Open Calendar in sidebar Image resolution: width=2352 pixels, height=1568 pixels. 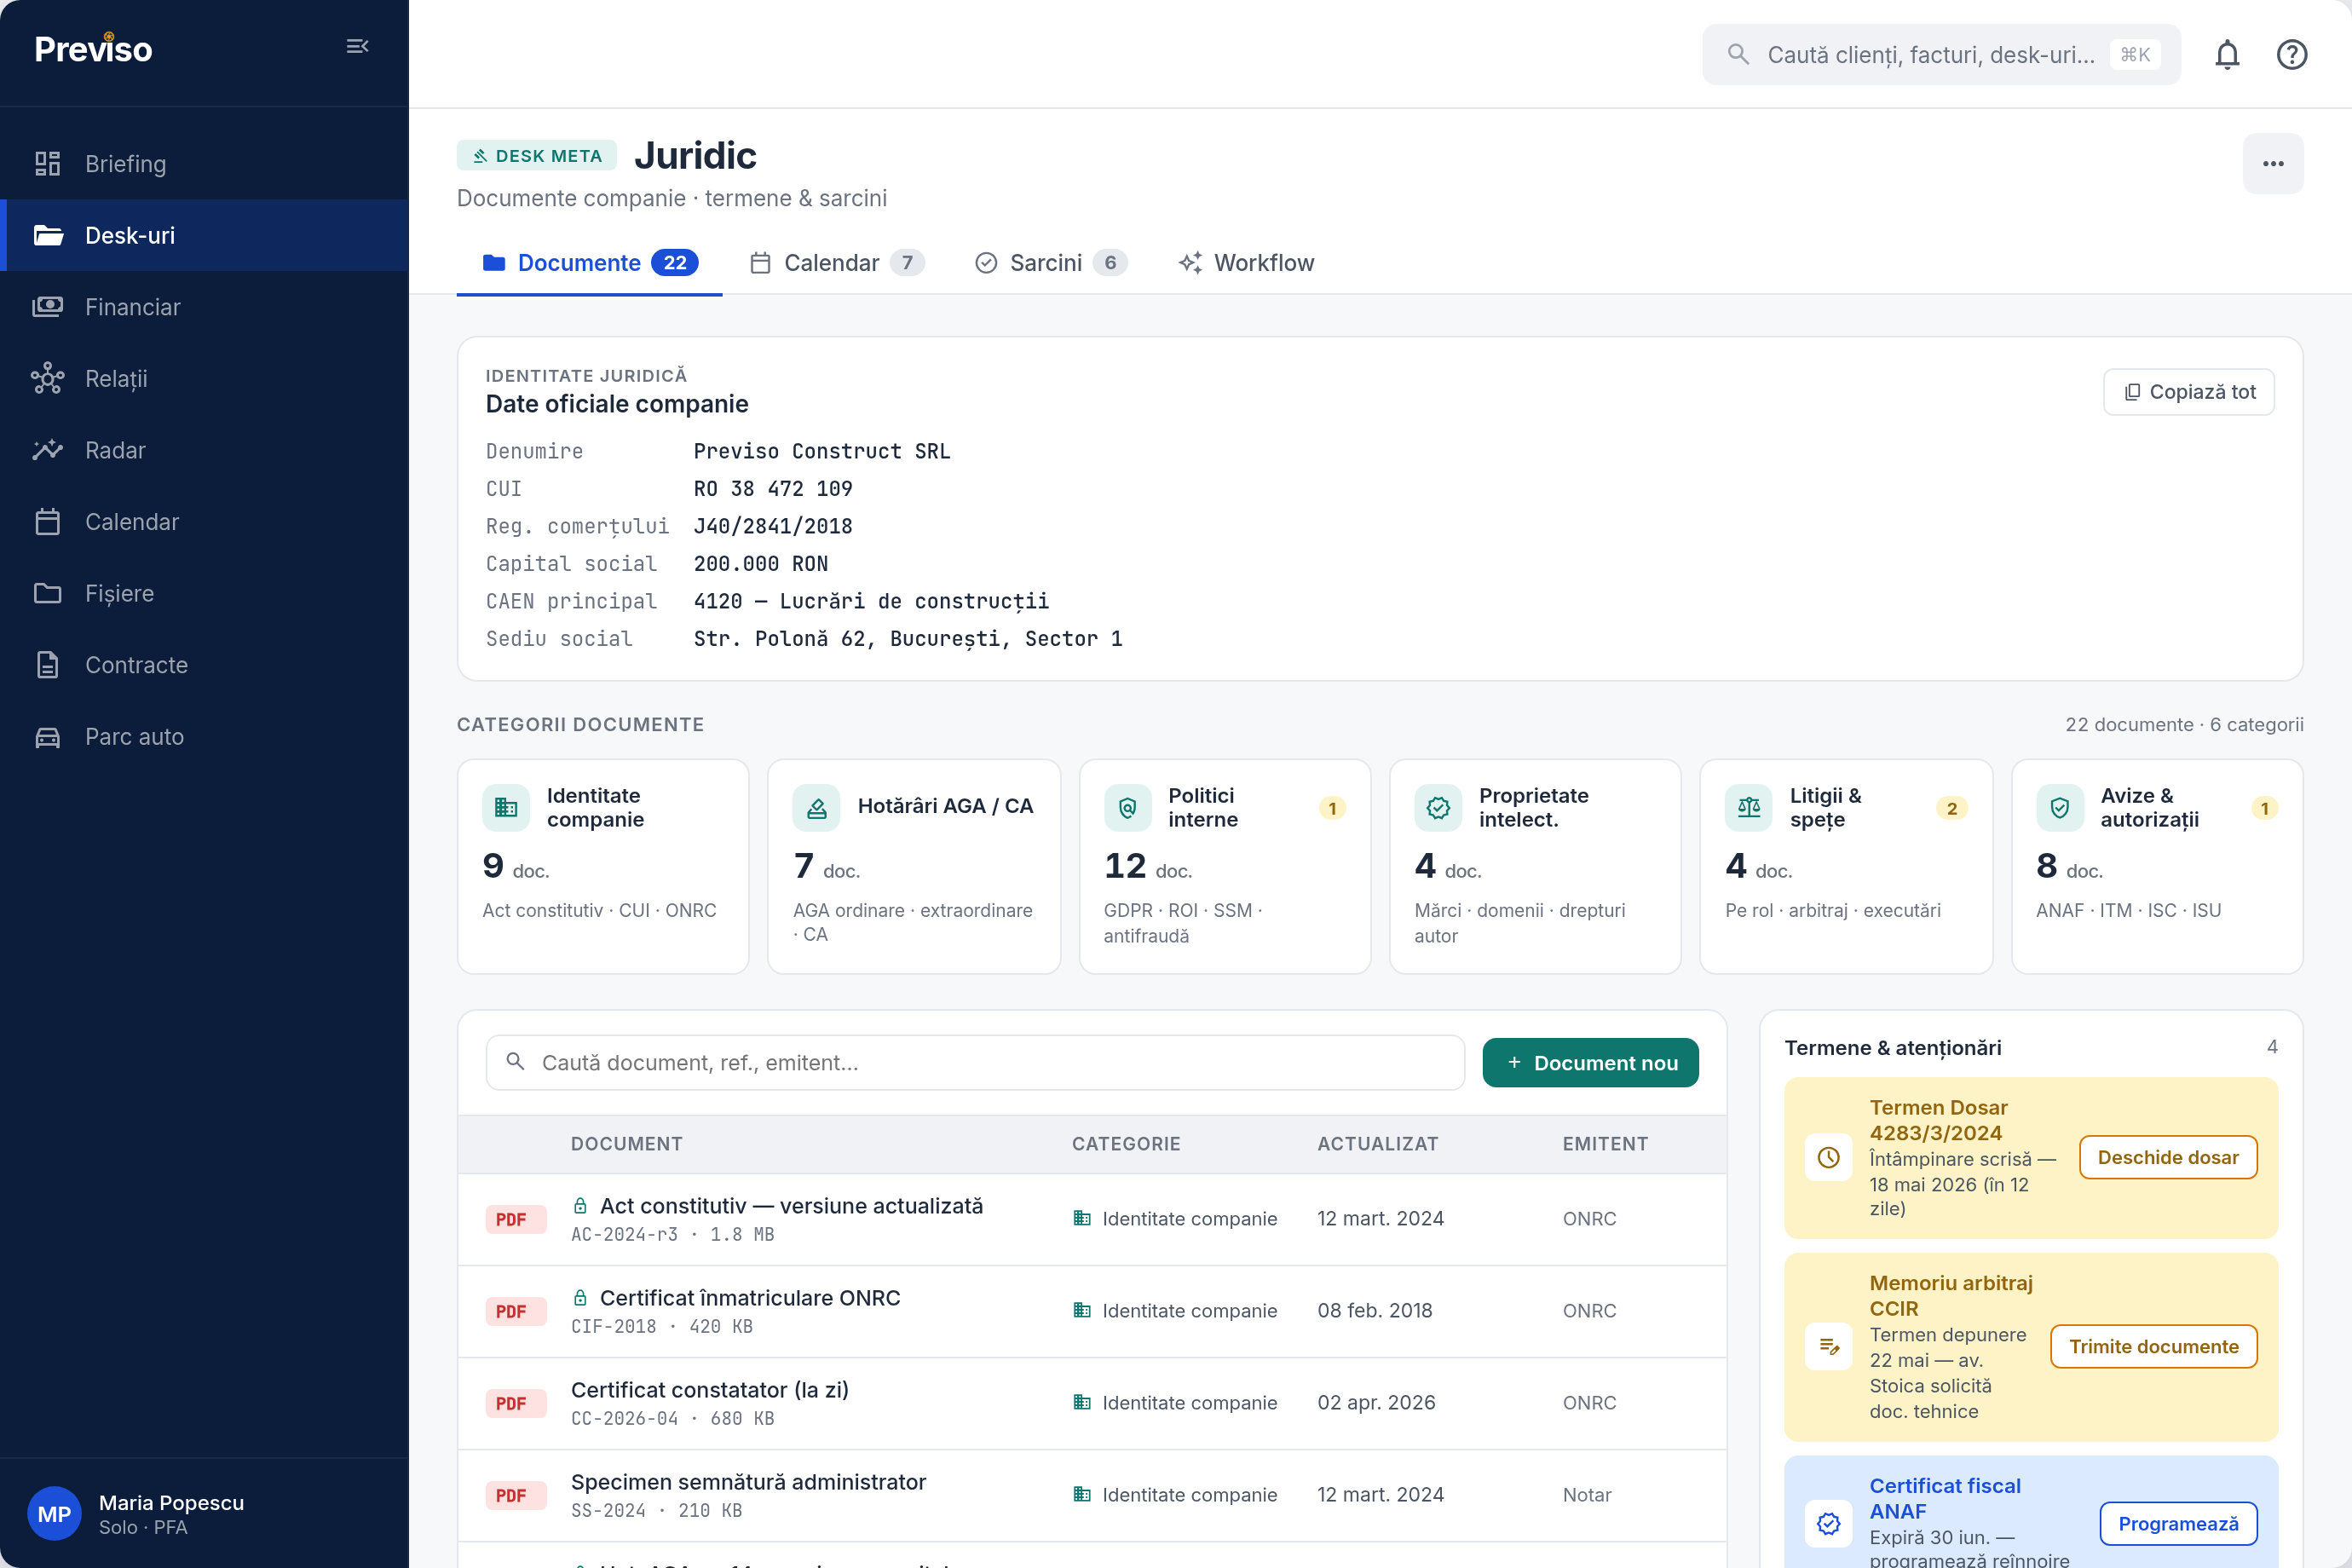204,522
